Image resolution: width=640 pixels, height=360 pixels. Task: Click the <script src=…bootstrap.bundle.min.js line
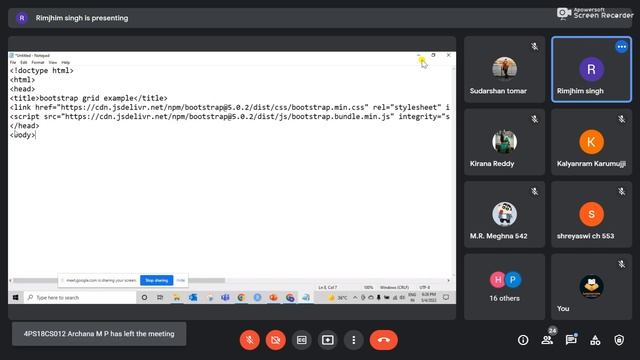tap(230, 116)
